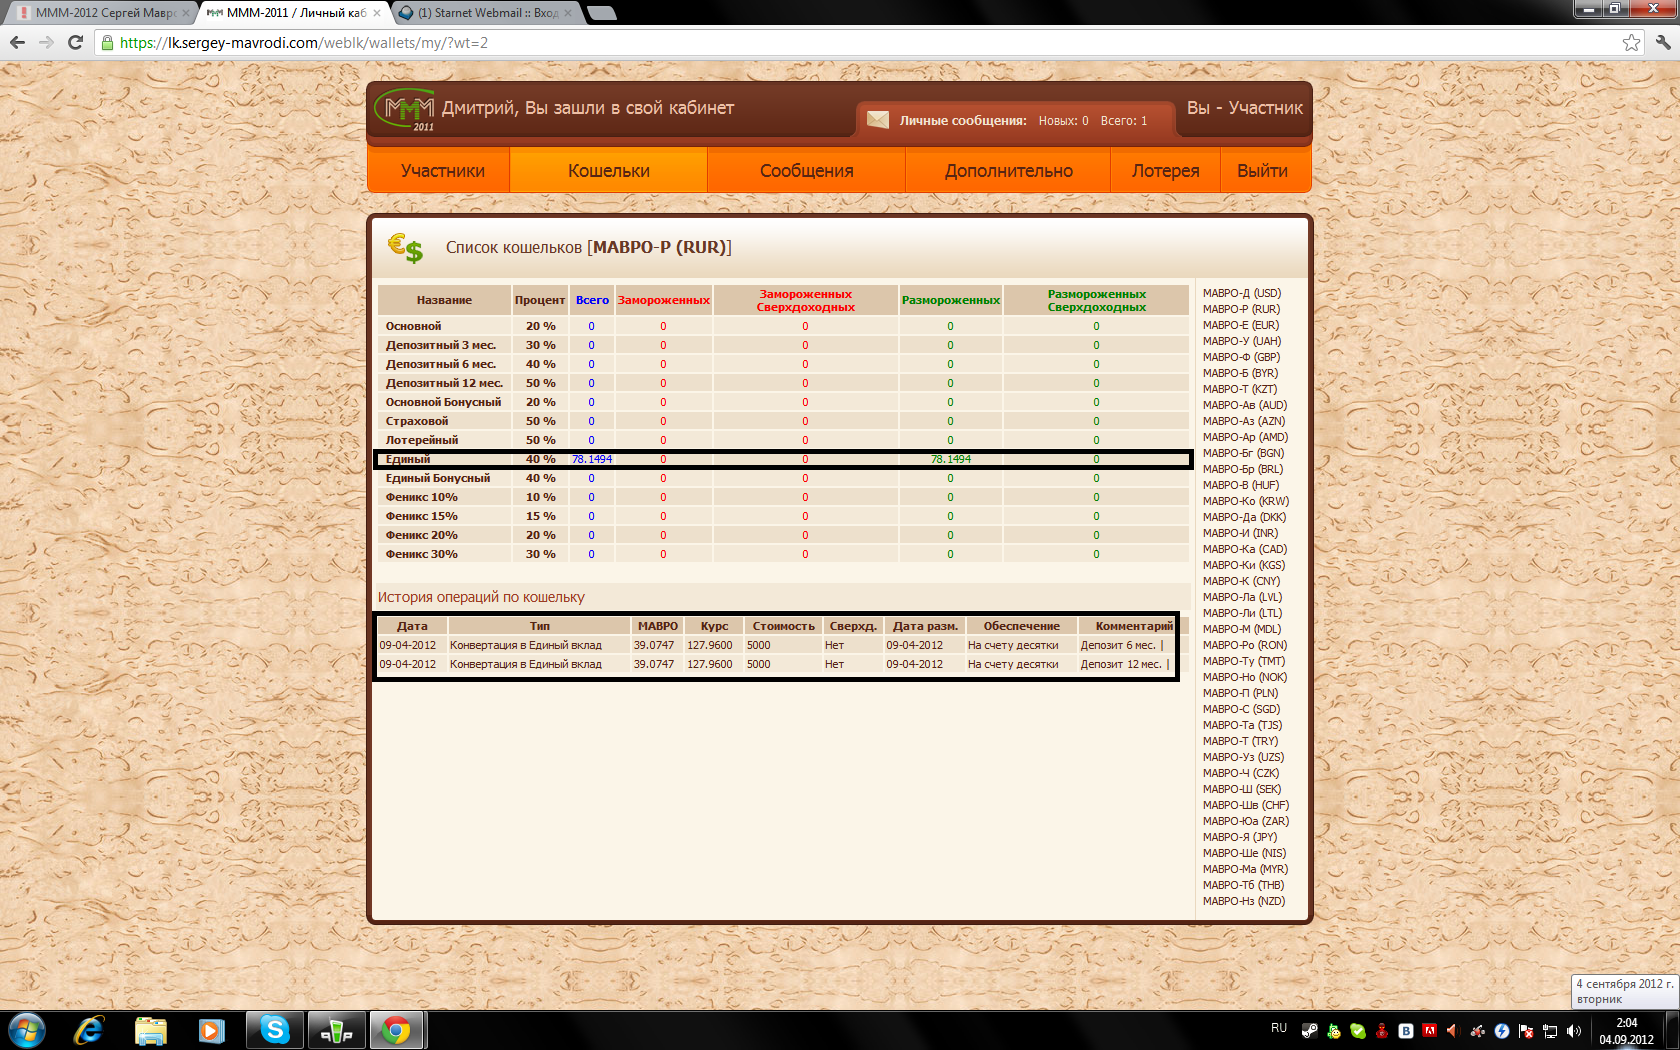Click the Daemon Tools lightning tray icon
Viewport: 1680px width, 1050px height.
pyautogui.click(x=1502, y=1030)
